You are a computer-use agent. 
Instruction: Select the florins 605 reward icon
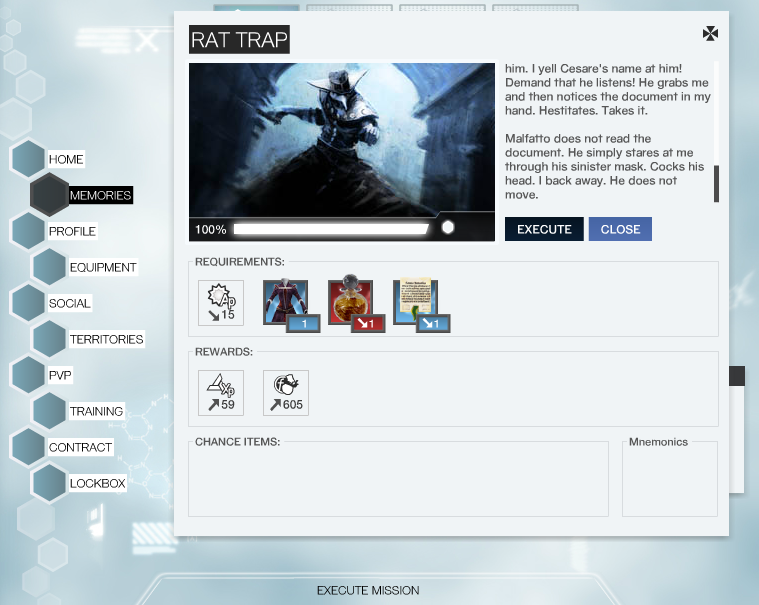coord(286,393)
